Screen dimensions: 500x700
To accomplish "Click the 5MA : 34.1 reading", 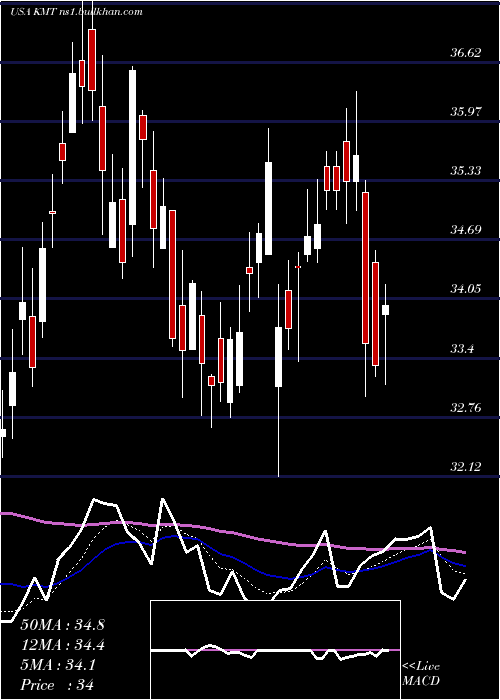I will click(58, 665).
